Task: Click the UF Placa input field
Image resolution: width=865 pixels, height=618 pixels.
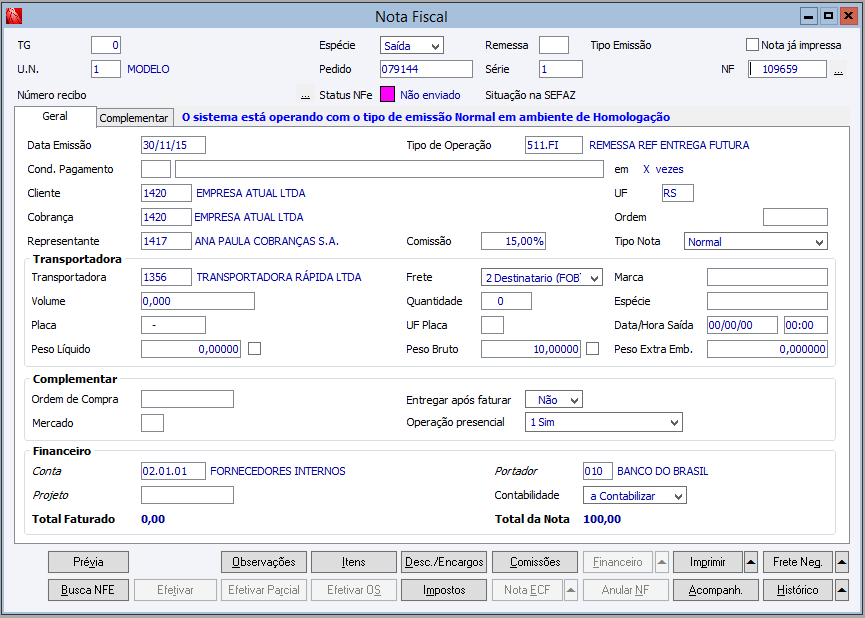Action: coord(492,325)
